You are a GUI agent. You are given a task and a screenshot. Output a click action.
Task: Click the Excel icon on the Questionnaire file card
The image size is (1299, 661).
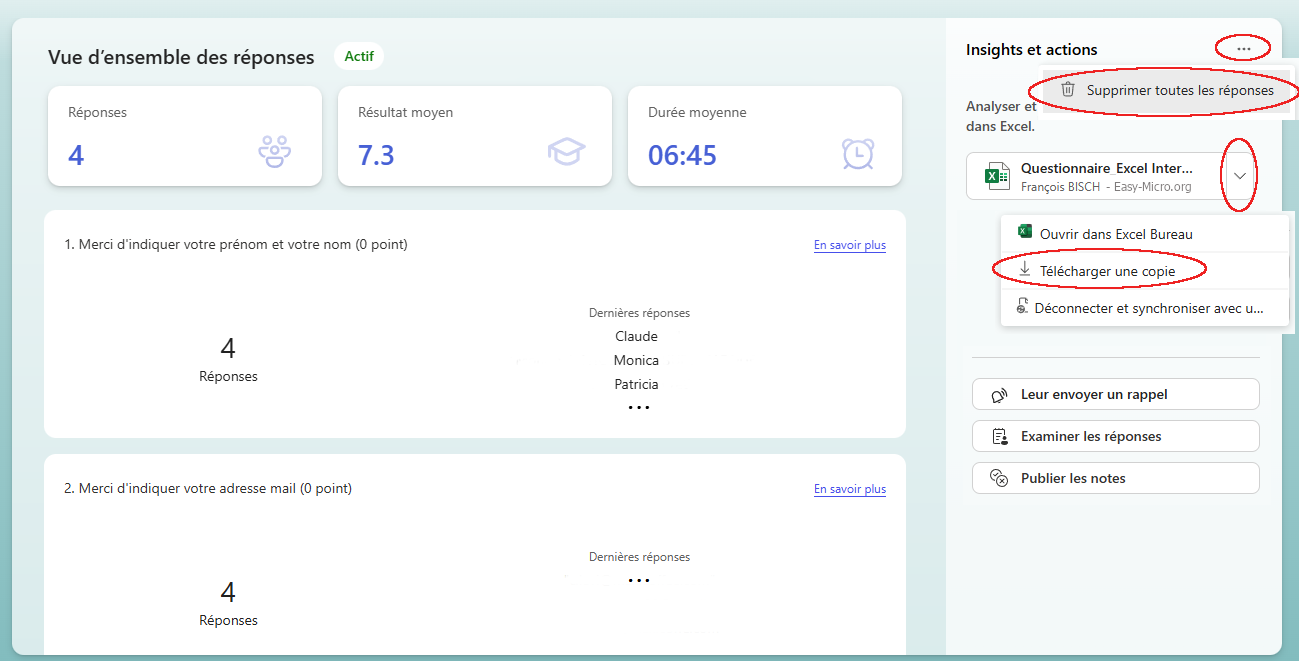point(996,176)
